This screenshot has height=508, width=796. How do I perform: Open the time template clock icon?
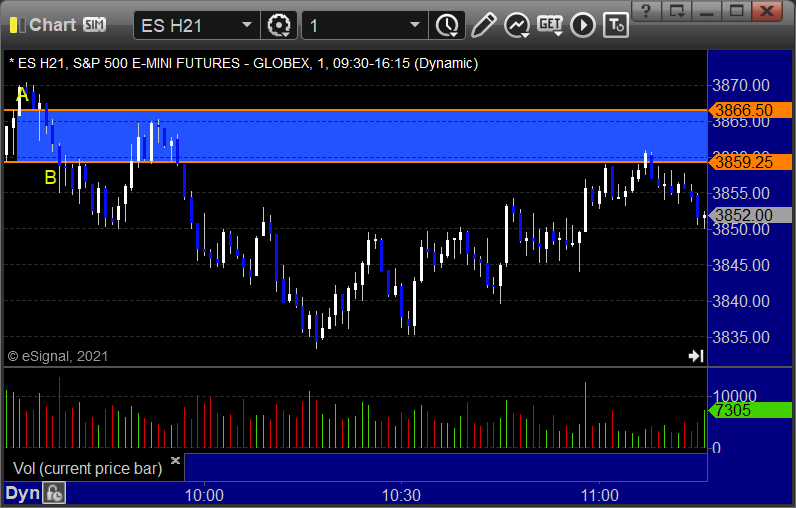[x=447, y=25]
